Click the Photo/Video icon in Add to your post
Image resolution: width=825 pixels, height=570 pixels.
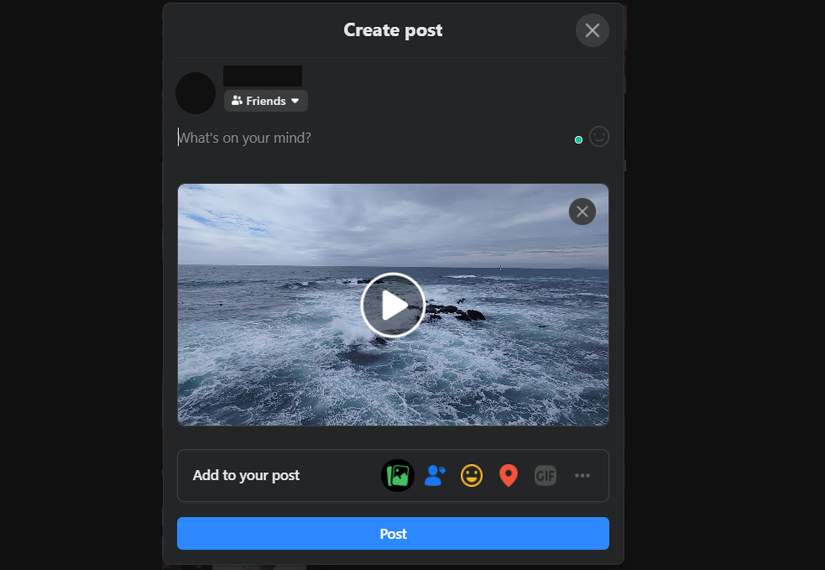click(398, 475)
